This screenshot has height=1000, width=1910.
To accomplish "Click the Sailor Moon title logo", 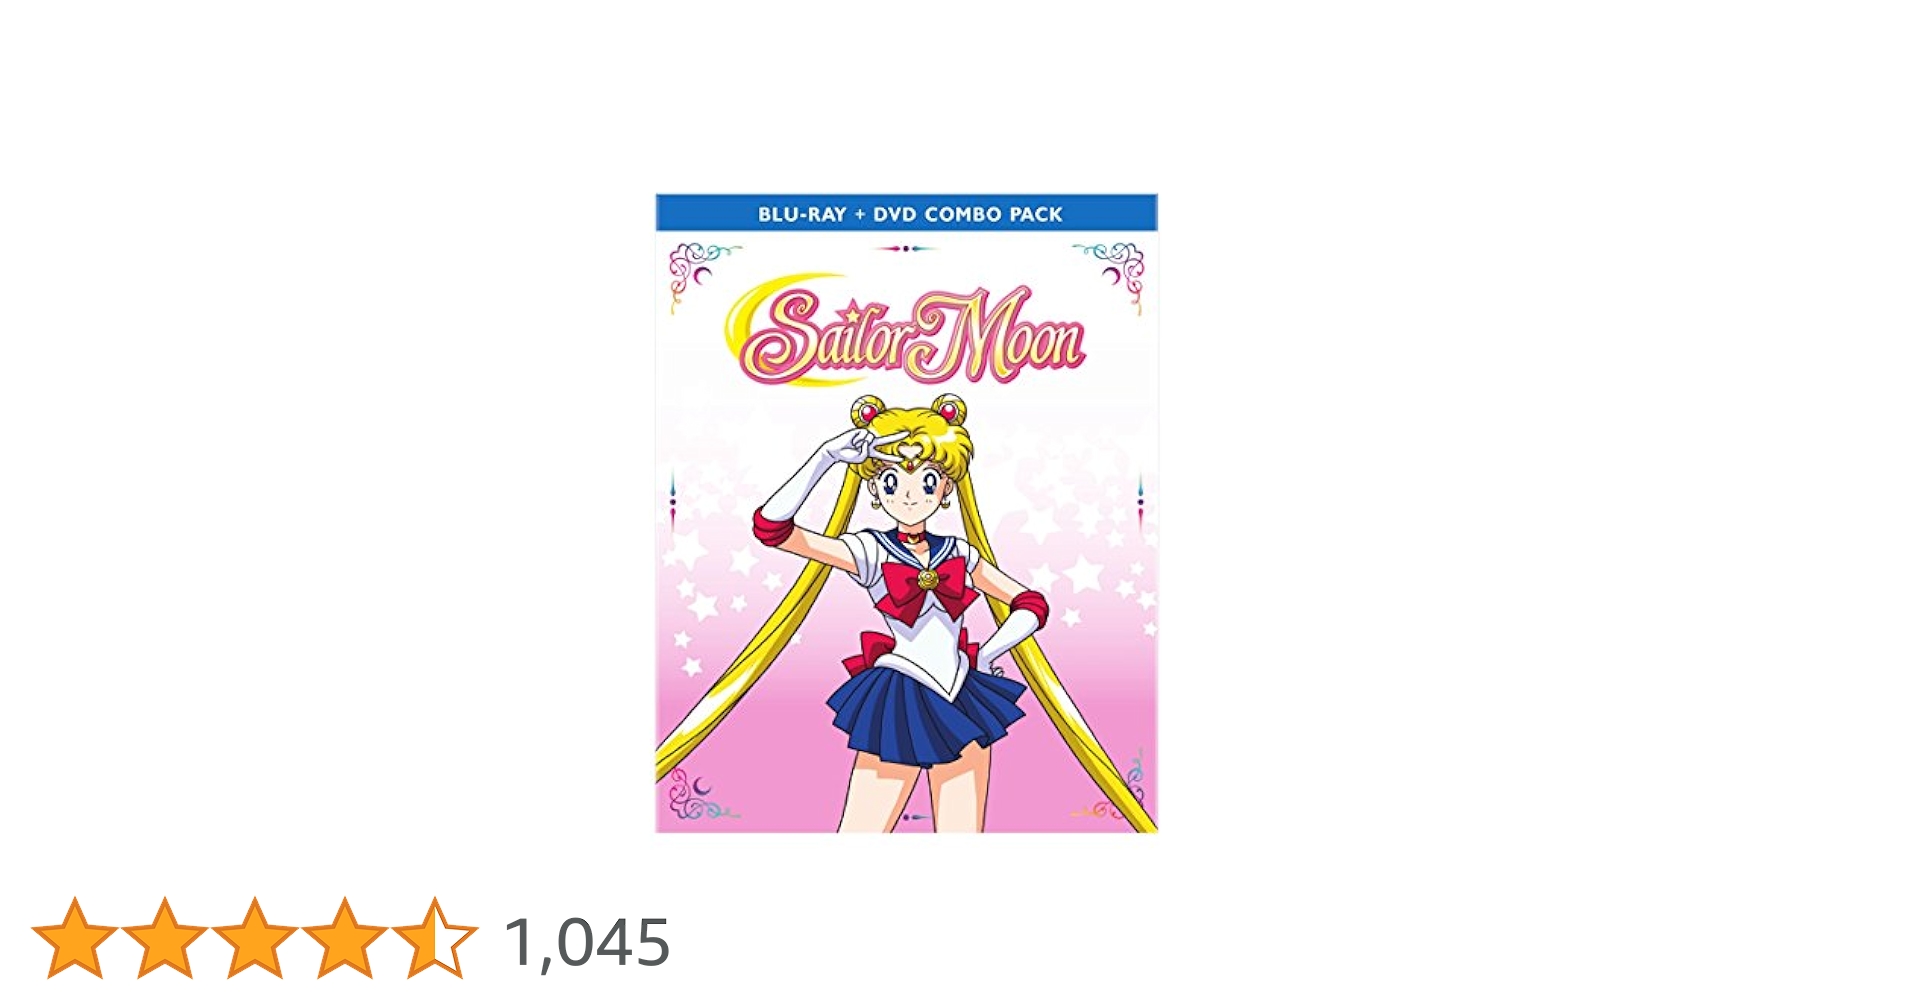I will click(x=912, y=337).
